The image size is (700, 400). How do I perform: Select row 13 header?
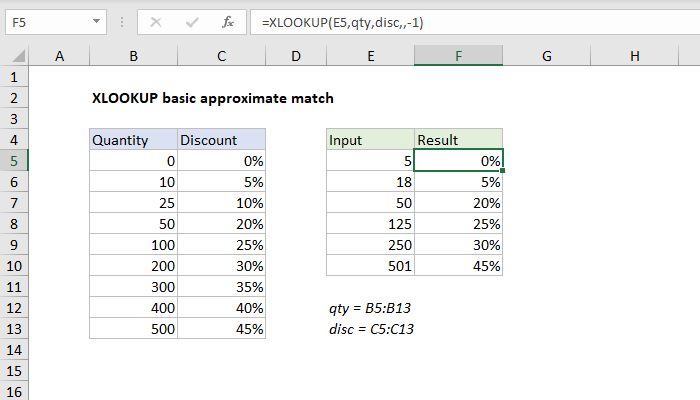(x=14, y=329)
